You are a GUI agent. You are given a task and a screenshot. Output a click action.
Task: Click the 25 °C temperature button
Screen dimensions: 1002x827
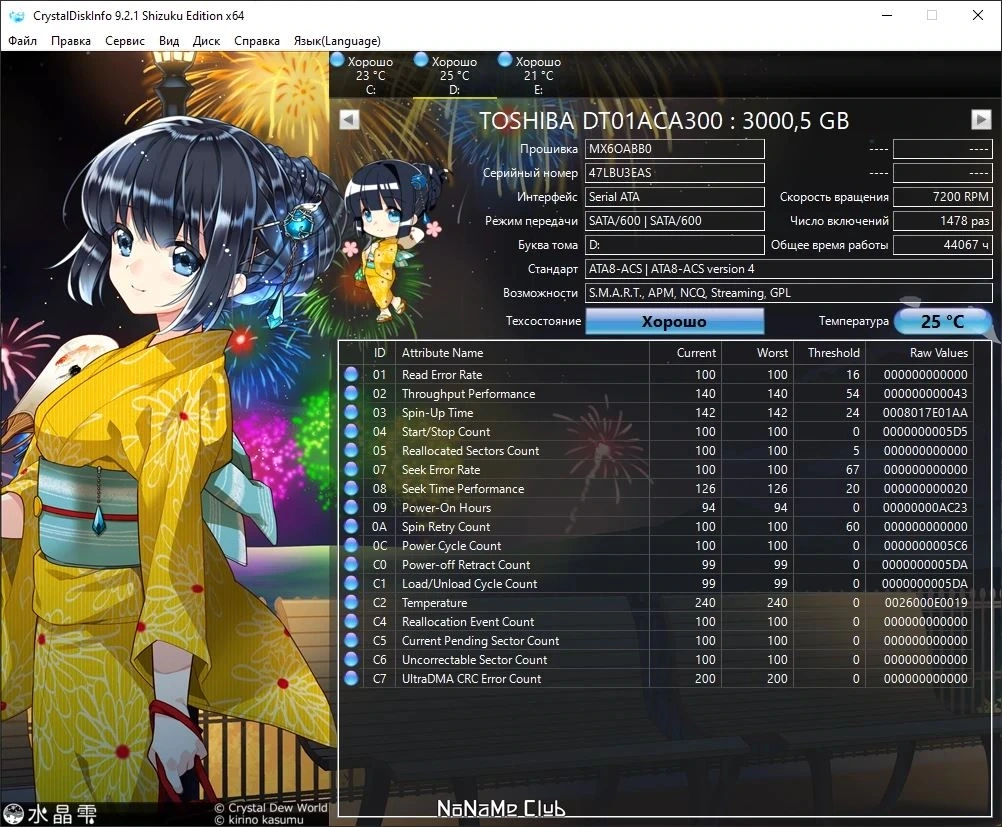(942, 321)
